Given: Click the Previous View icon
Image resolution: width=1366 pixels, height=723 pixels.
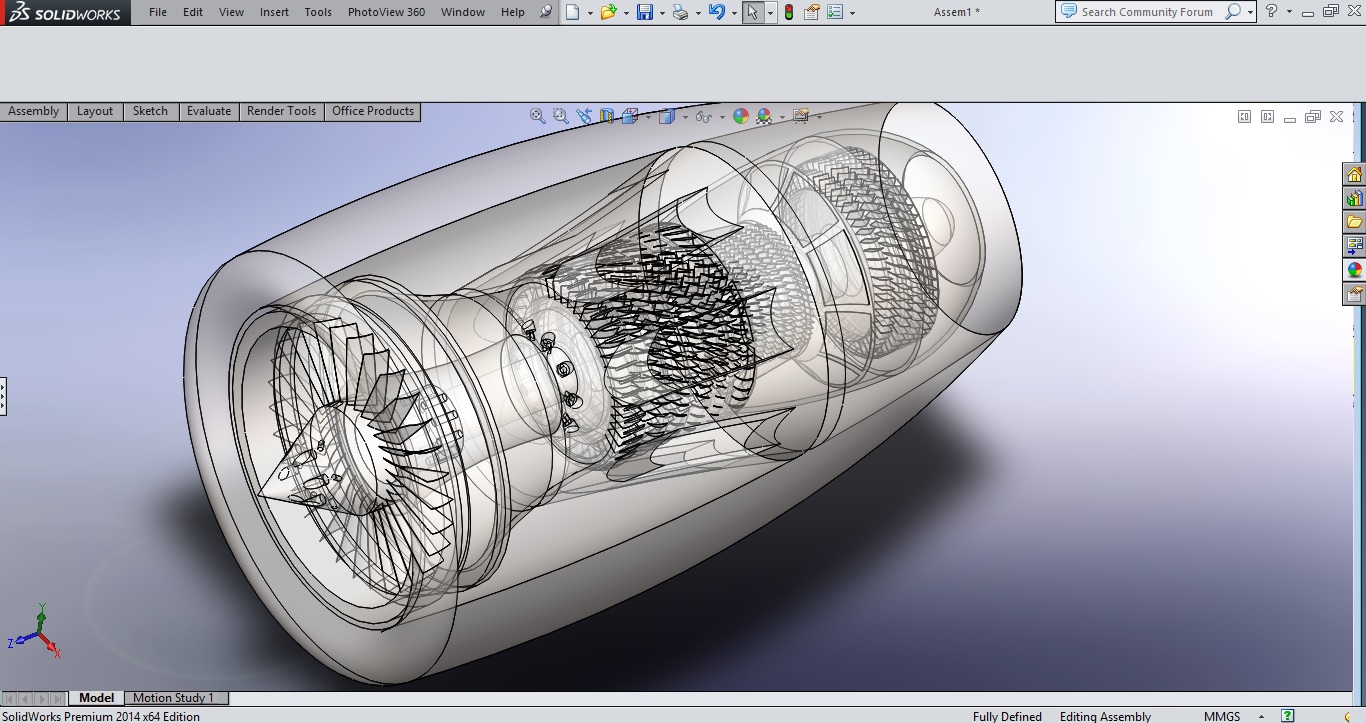Looking at the screenshot, I should coord(584,116).
